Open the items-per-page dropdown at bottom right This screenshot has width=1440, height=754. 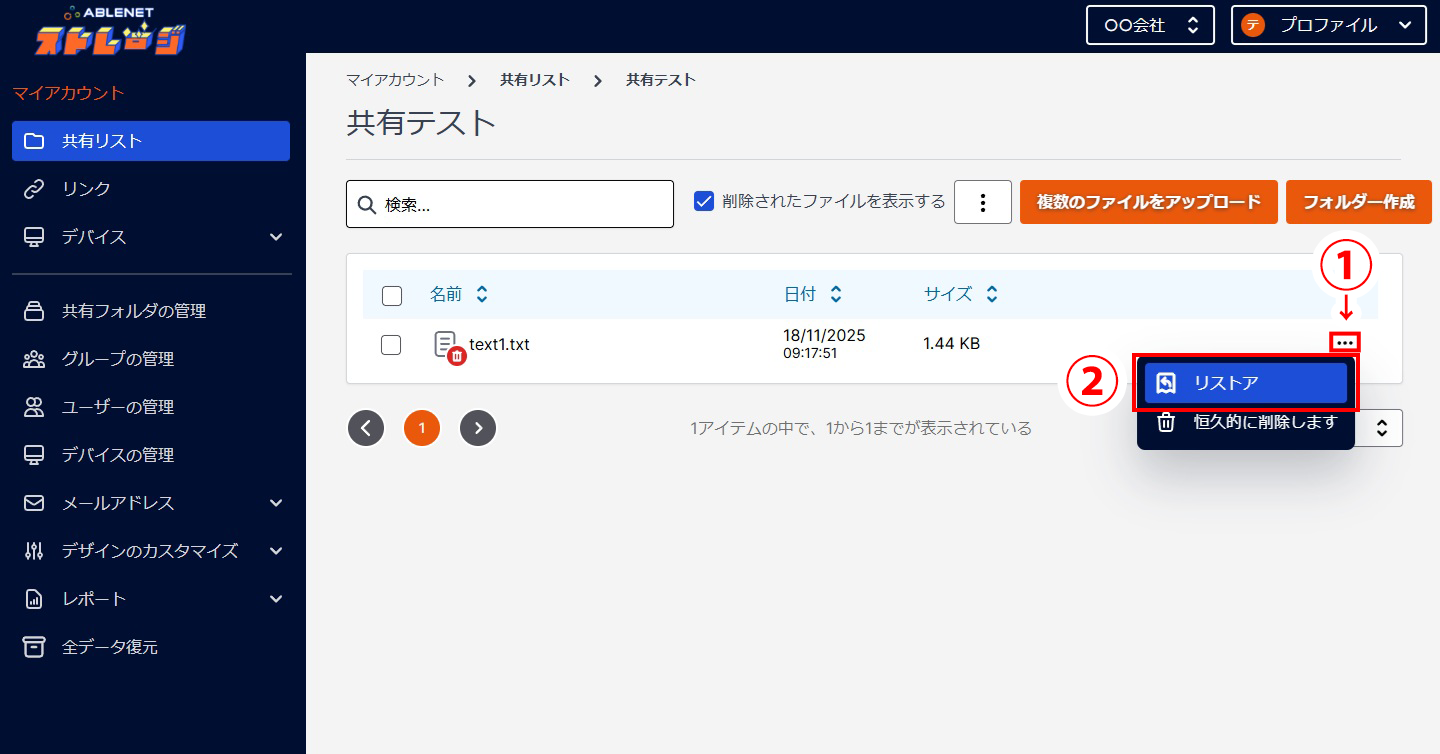pos(1383,427)
